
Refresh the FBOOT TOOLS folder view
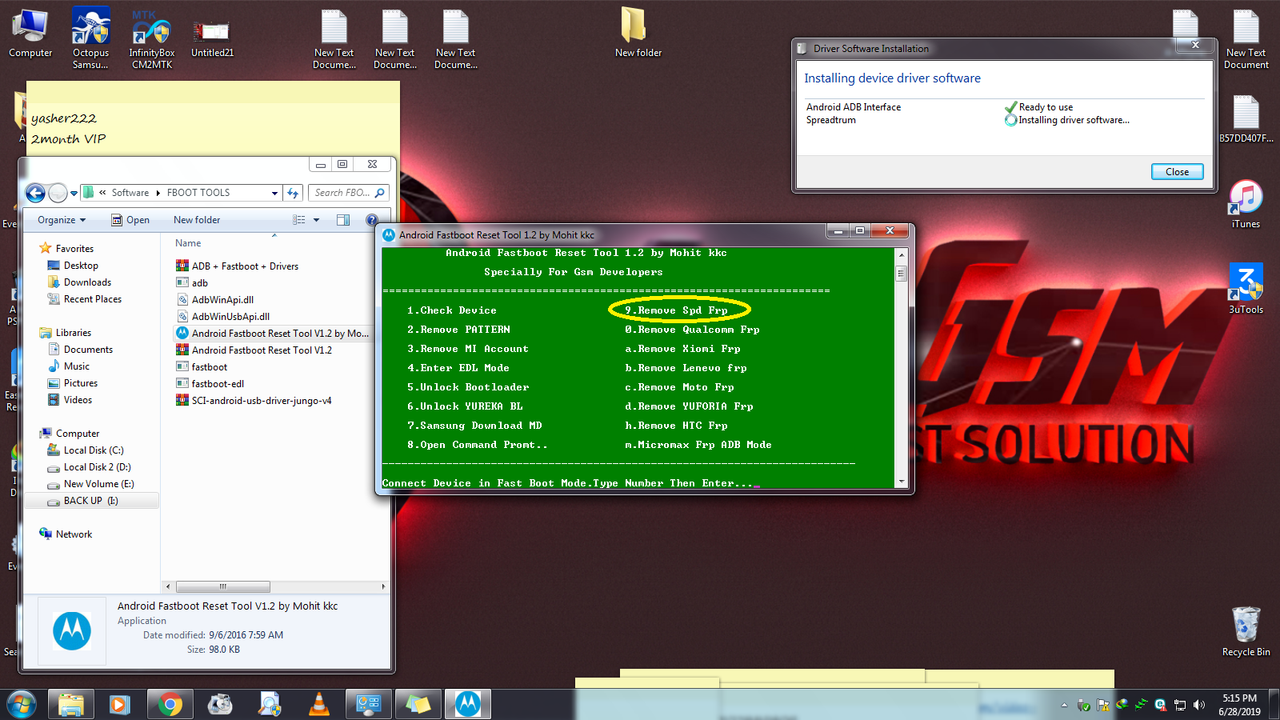293,193
